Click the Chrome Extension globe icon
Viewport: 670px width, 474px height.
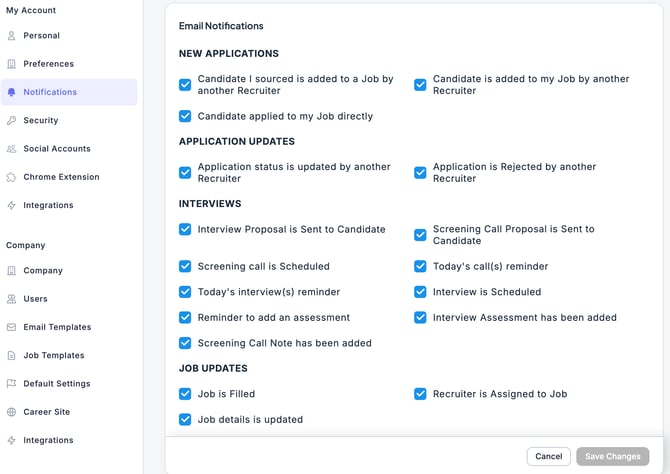pos(12,177)
